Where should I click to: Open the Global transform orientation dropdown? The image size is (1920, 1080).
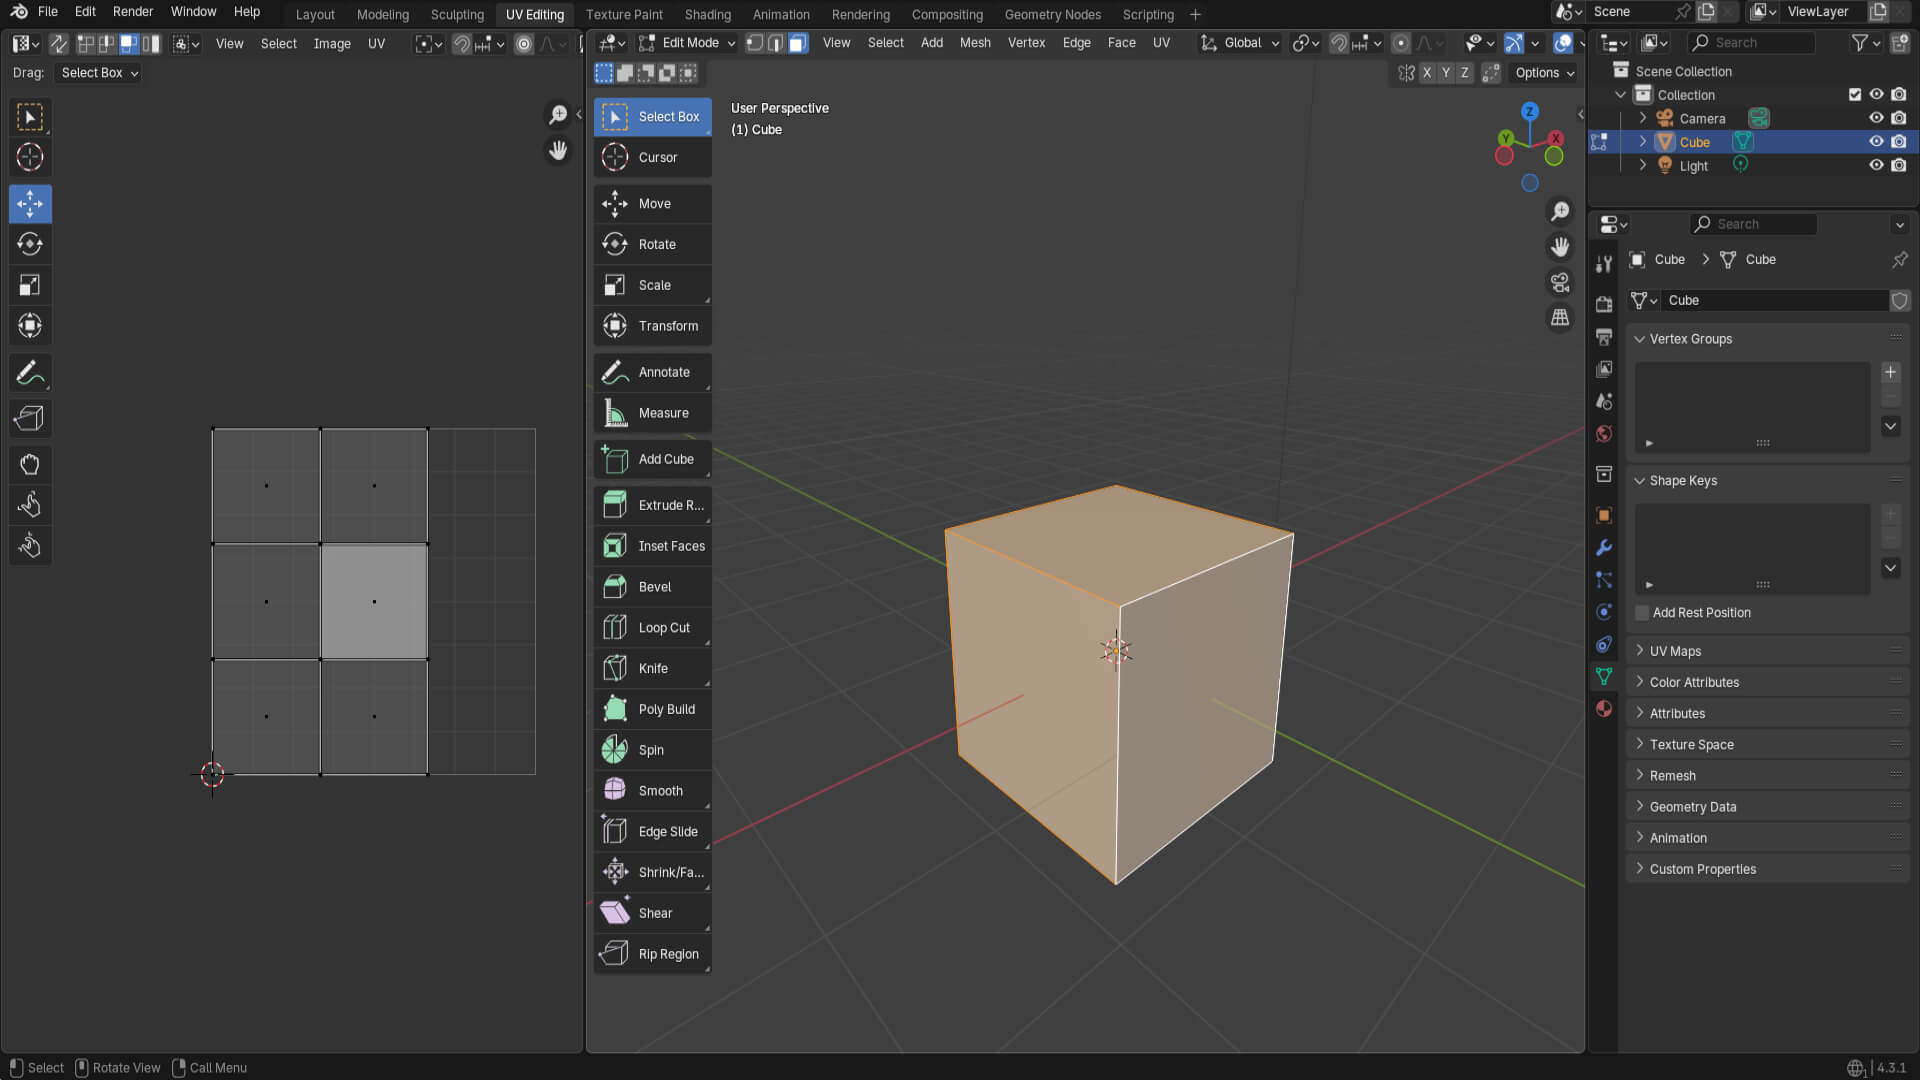1241,43
